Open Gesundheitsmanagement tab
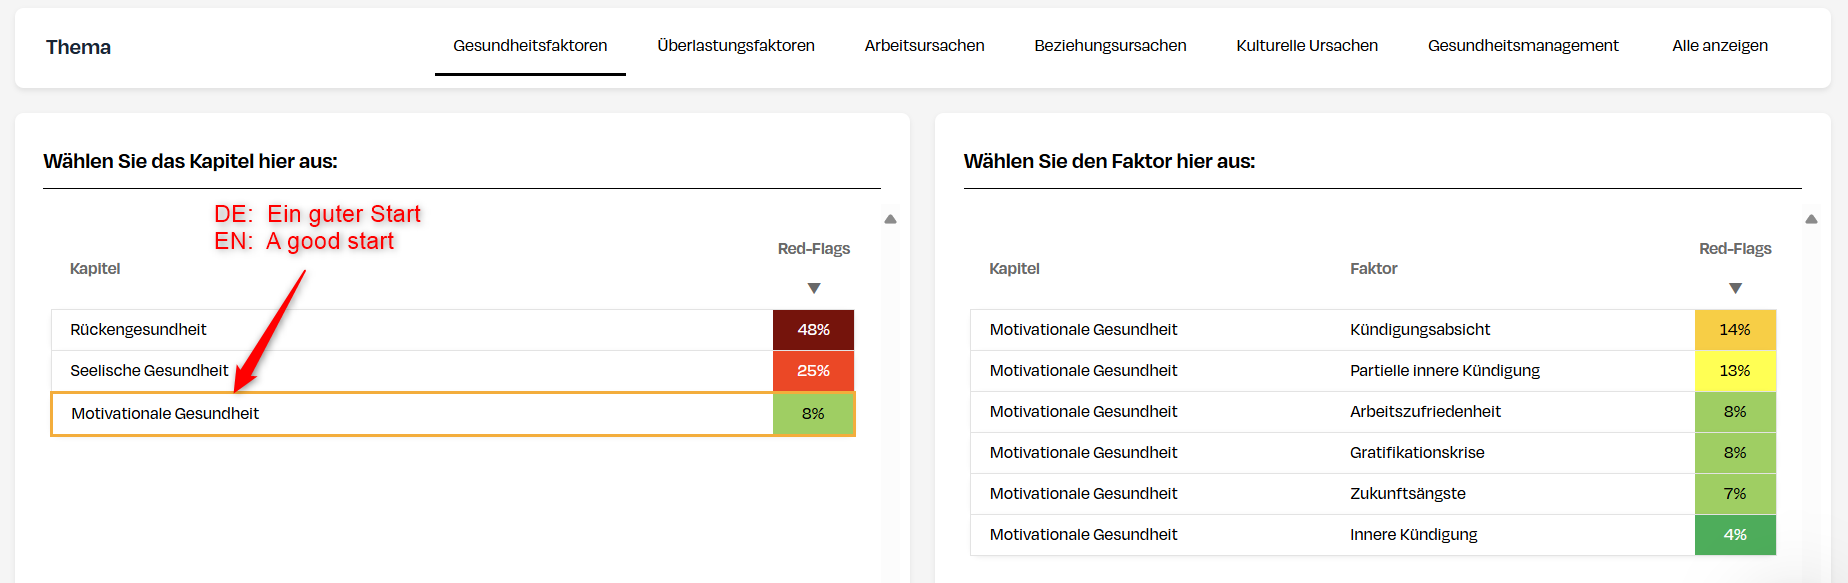The height and width of the screenshot is (583, 1848). point(1523,46)
